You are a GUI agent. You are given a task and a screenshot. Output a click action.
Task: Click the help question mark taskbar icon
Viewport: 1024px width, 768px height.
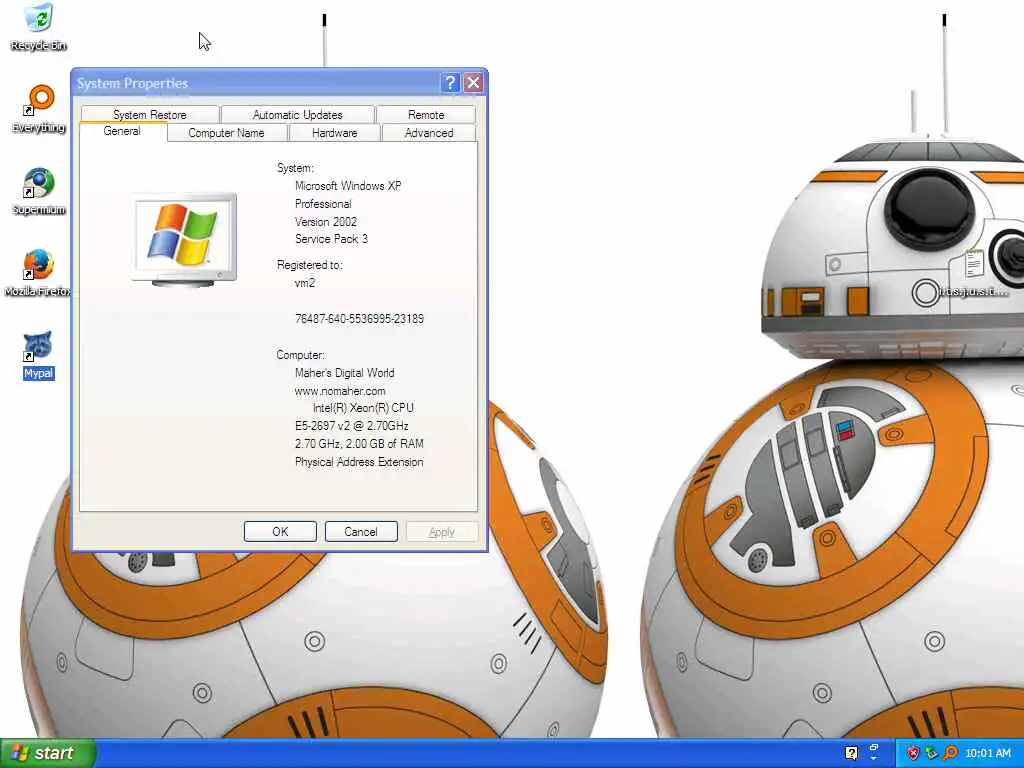852,753
